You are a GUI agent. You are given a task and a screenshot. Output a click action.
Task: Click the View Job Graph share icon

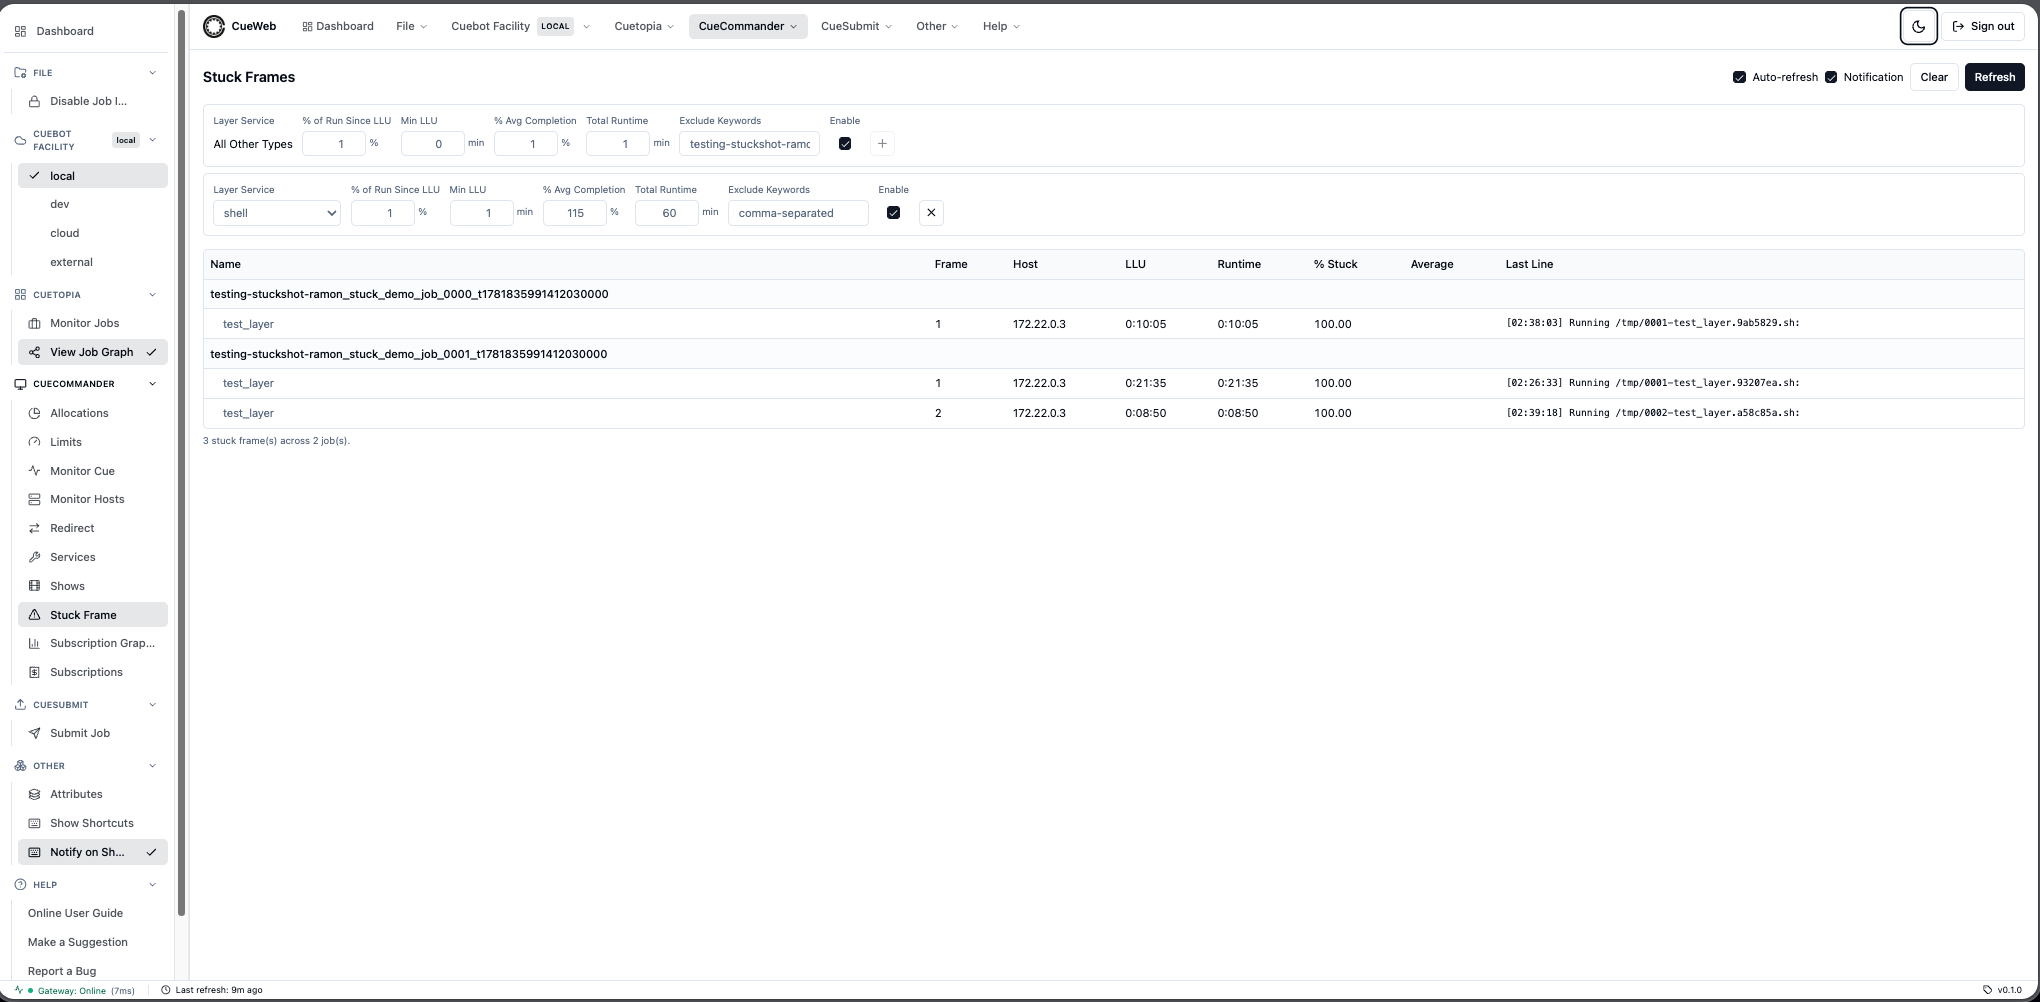pos(35,352)
